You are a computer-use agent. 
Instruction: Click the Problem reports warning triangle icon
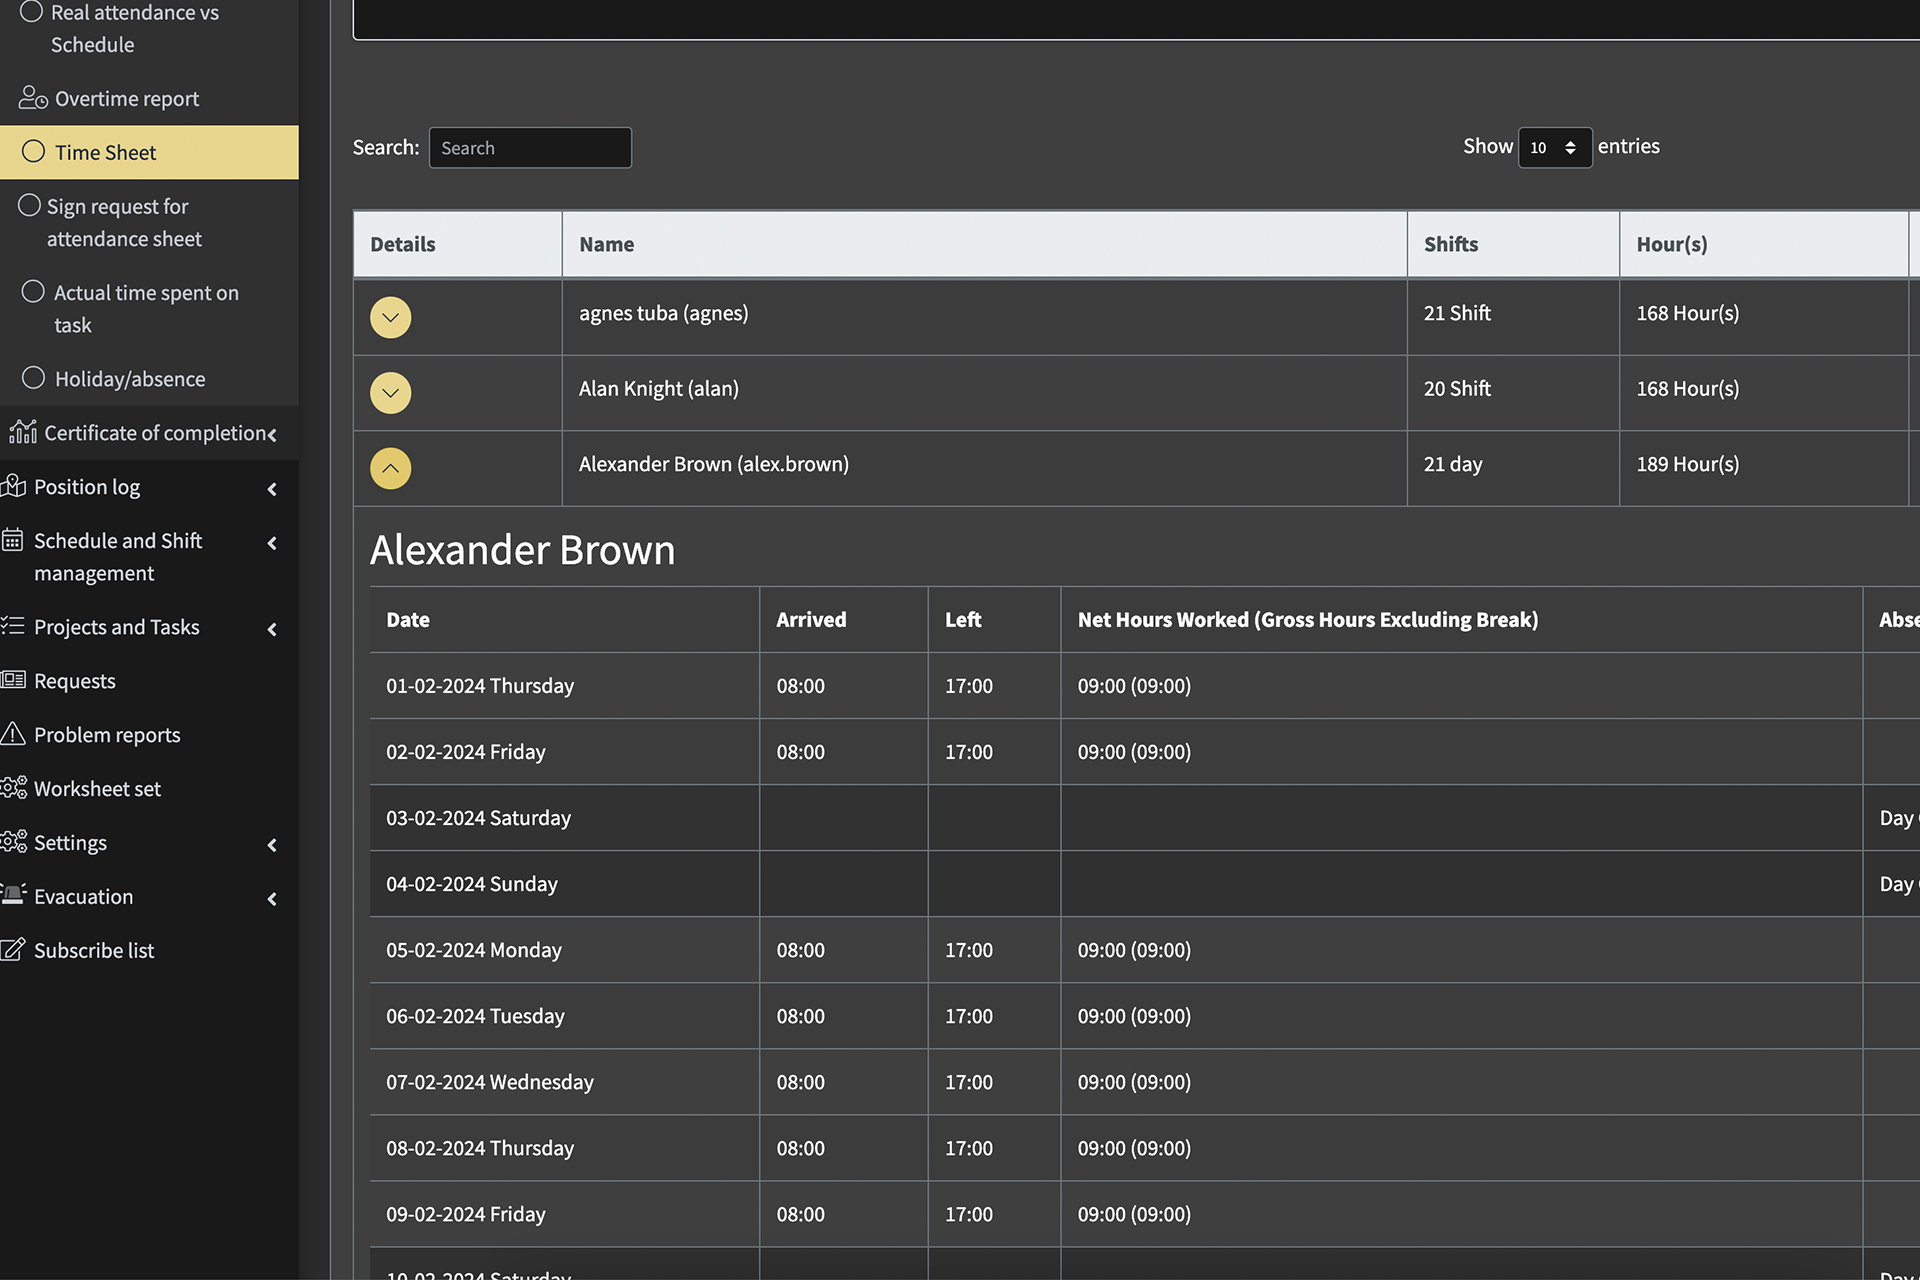(13, 734)
